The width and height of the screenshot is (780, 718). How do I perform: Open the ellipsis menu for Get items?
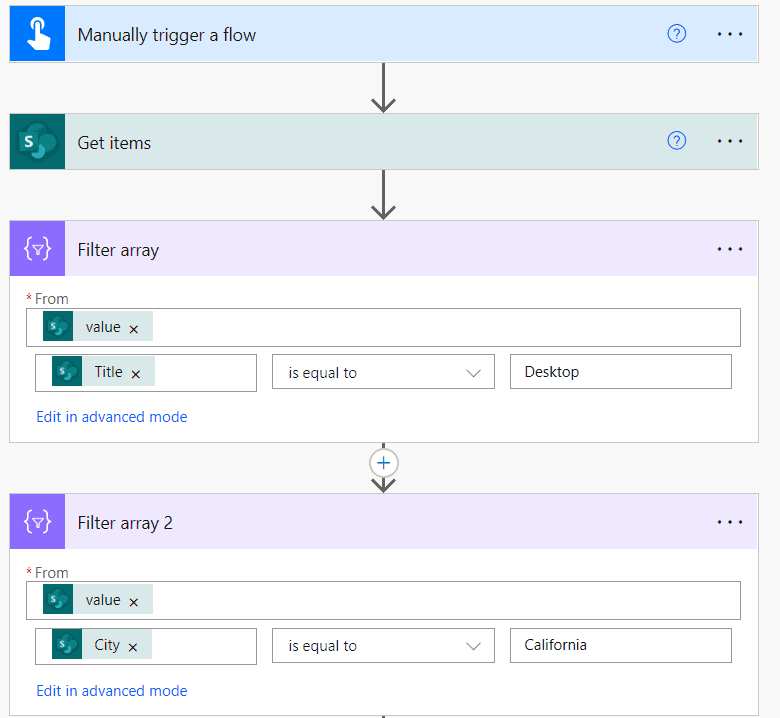click(730, 141)
